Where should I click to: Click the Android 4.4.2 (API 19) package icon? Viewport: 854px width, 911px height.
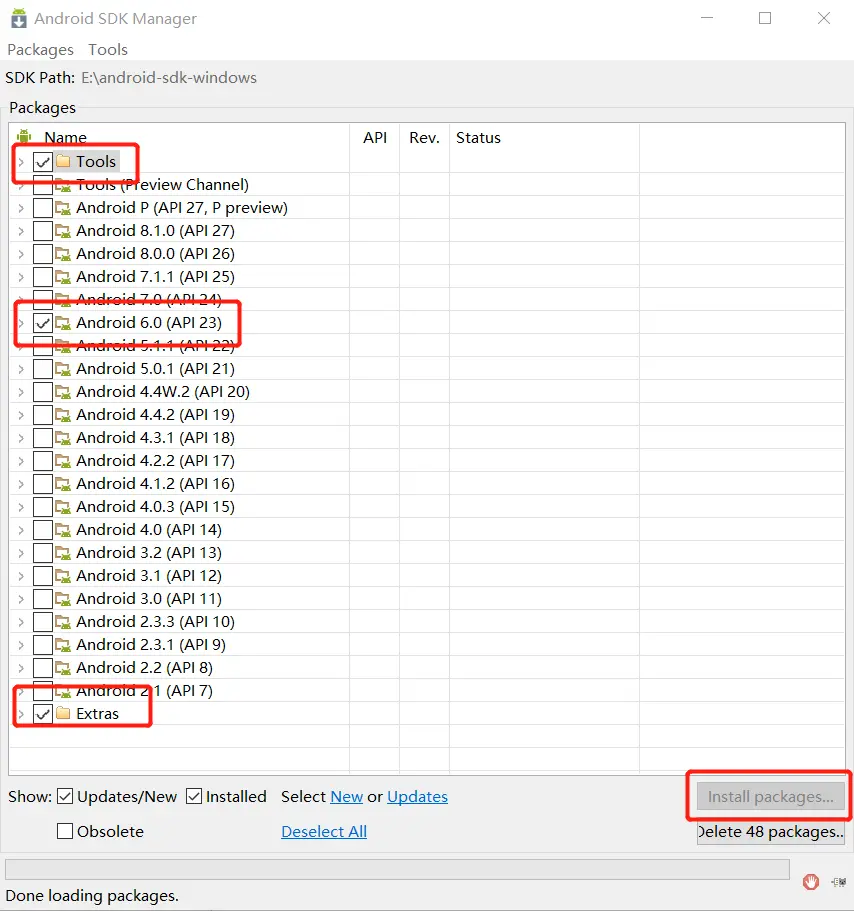(x=63, y=414)
